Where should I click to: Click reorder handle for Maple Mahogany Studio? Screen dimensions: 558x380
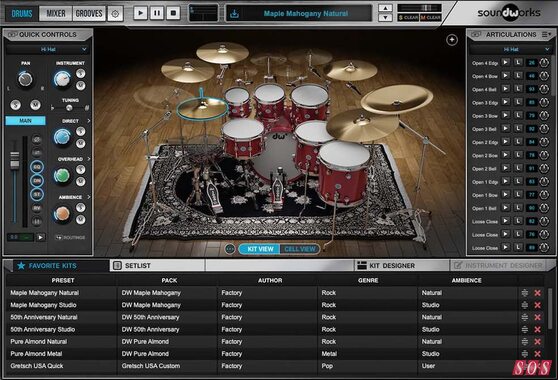(x=525, y=305)
